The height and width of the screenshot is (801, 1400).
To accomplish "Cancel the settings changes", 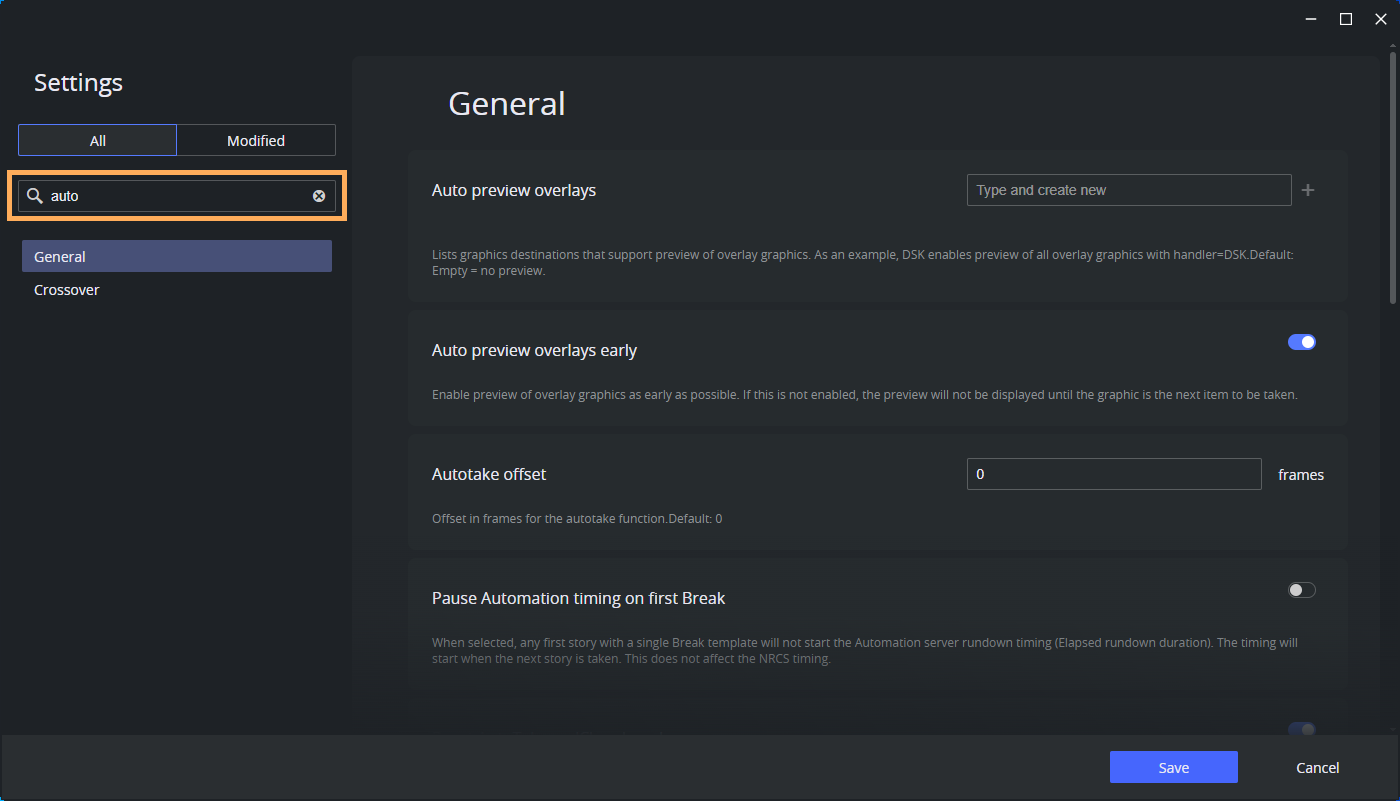I will coord(1317,767).
